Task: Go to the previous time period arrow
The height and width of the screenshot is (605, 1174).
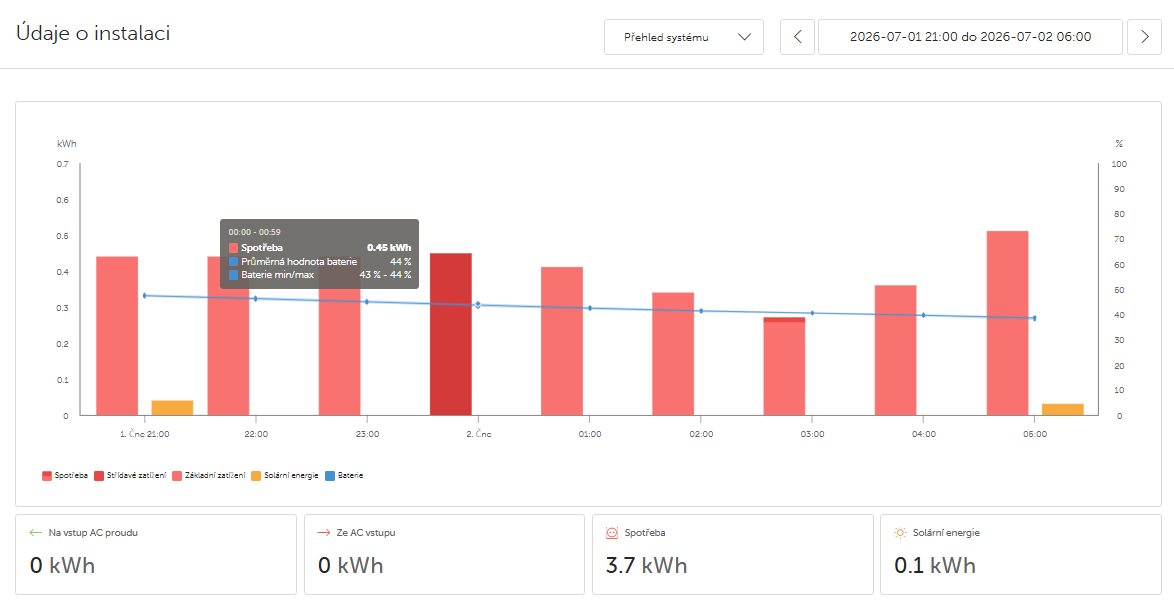Action: (797, 37)
